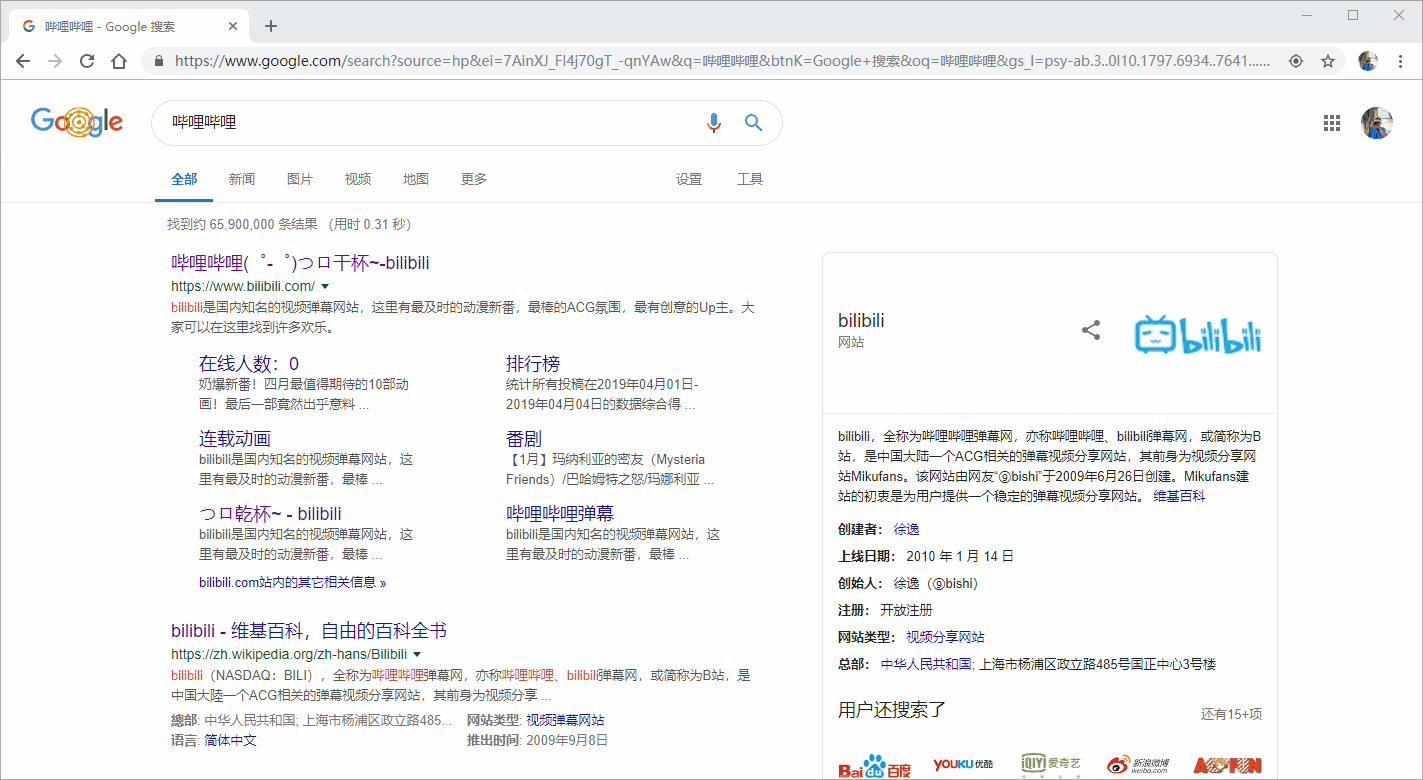Expand dropdown arrow beside www.bilibili.com URL

click(x=325, y=287)
